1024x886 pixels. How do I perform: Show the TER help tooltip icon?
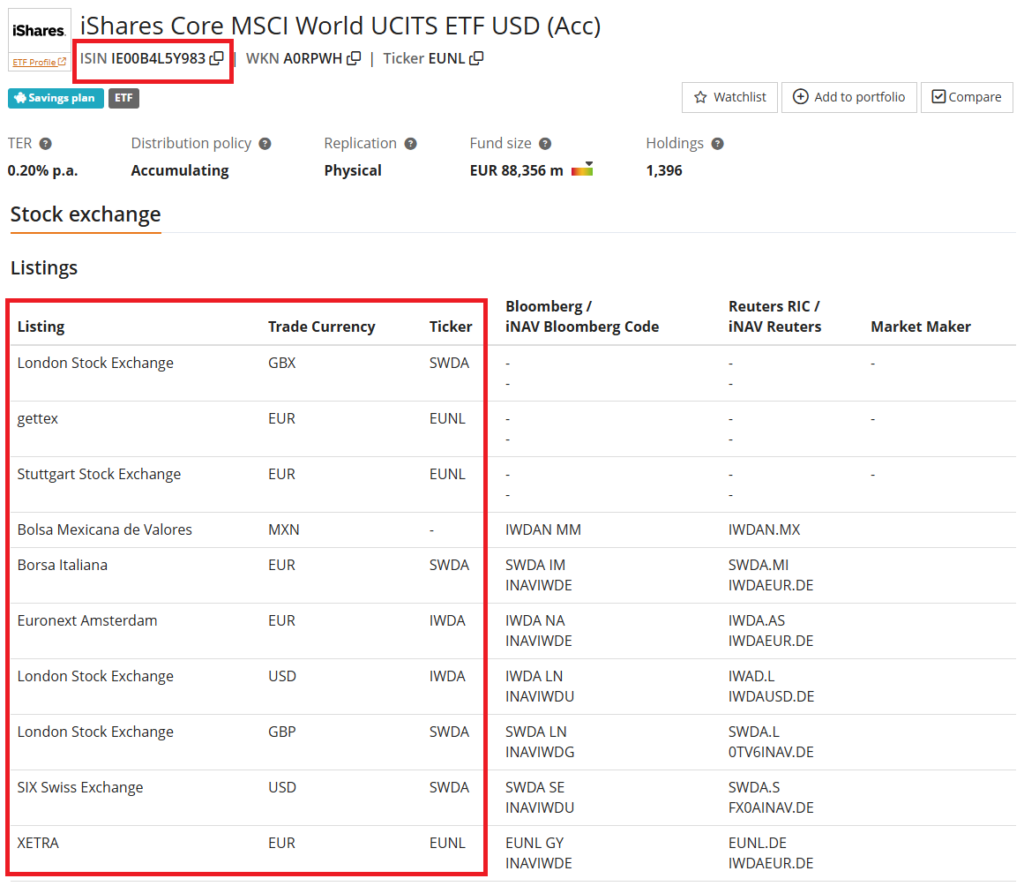coord(45,144)
